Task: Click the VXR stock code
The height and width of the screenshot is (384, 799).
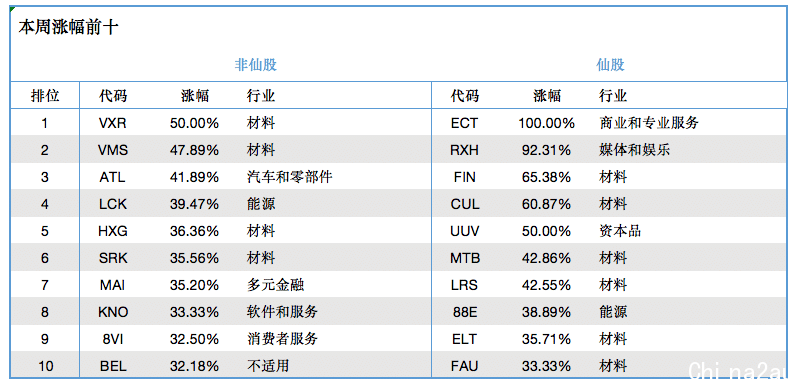Action: [x=113, y=123]
